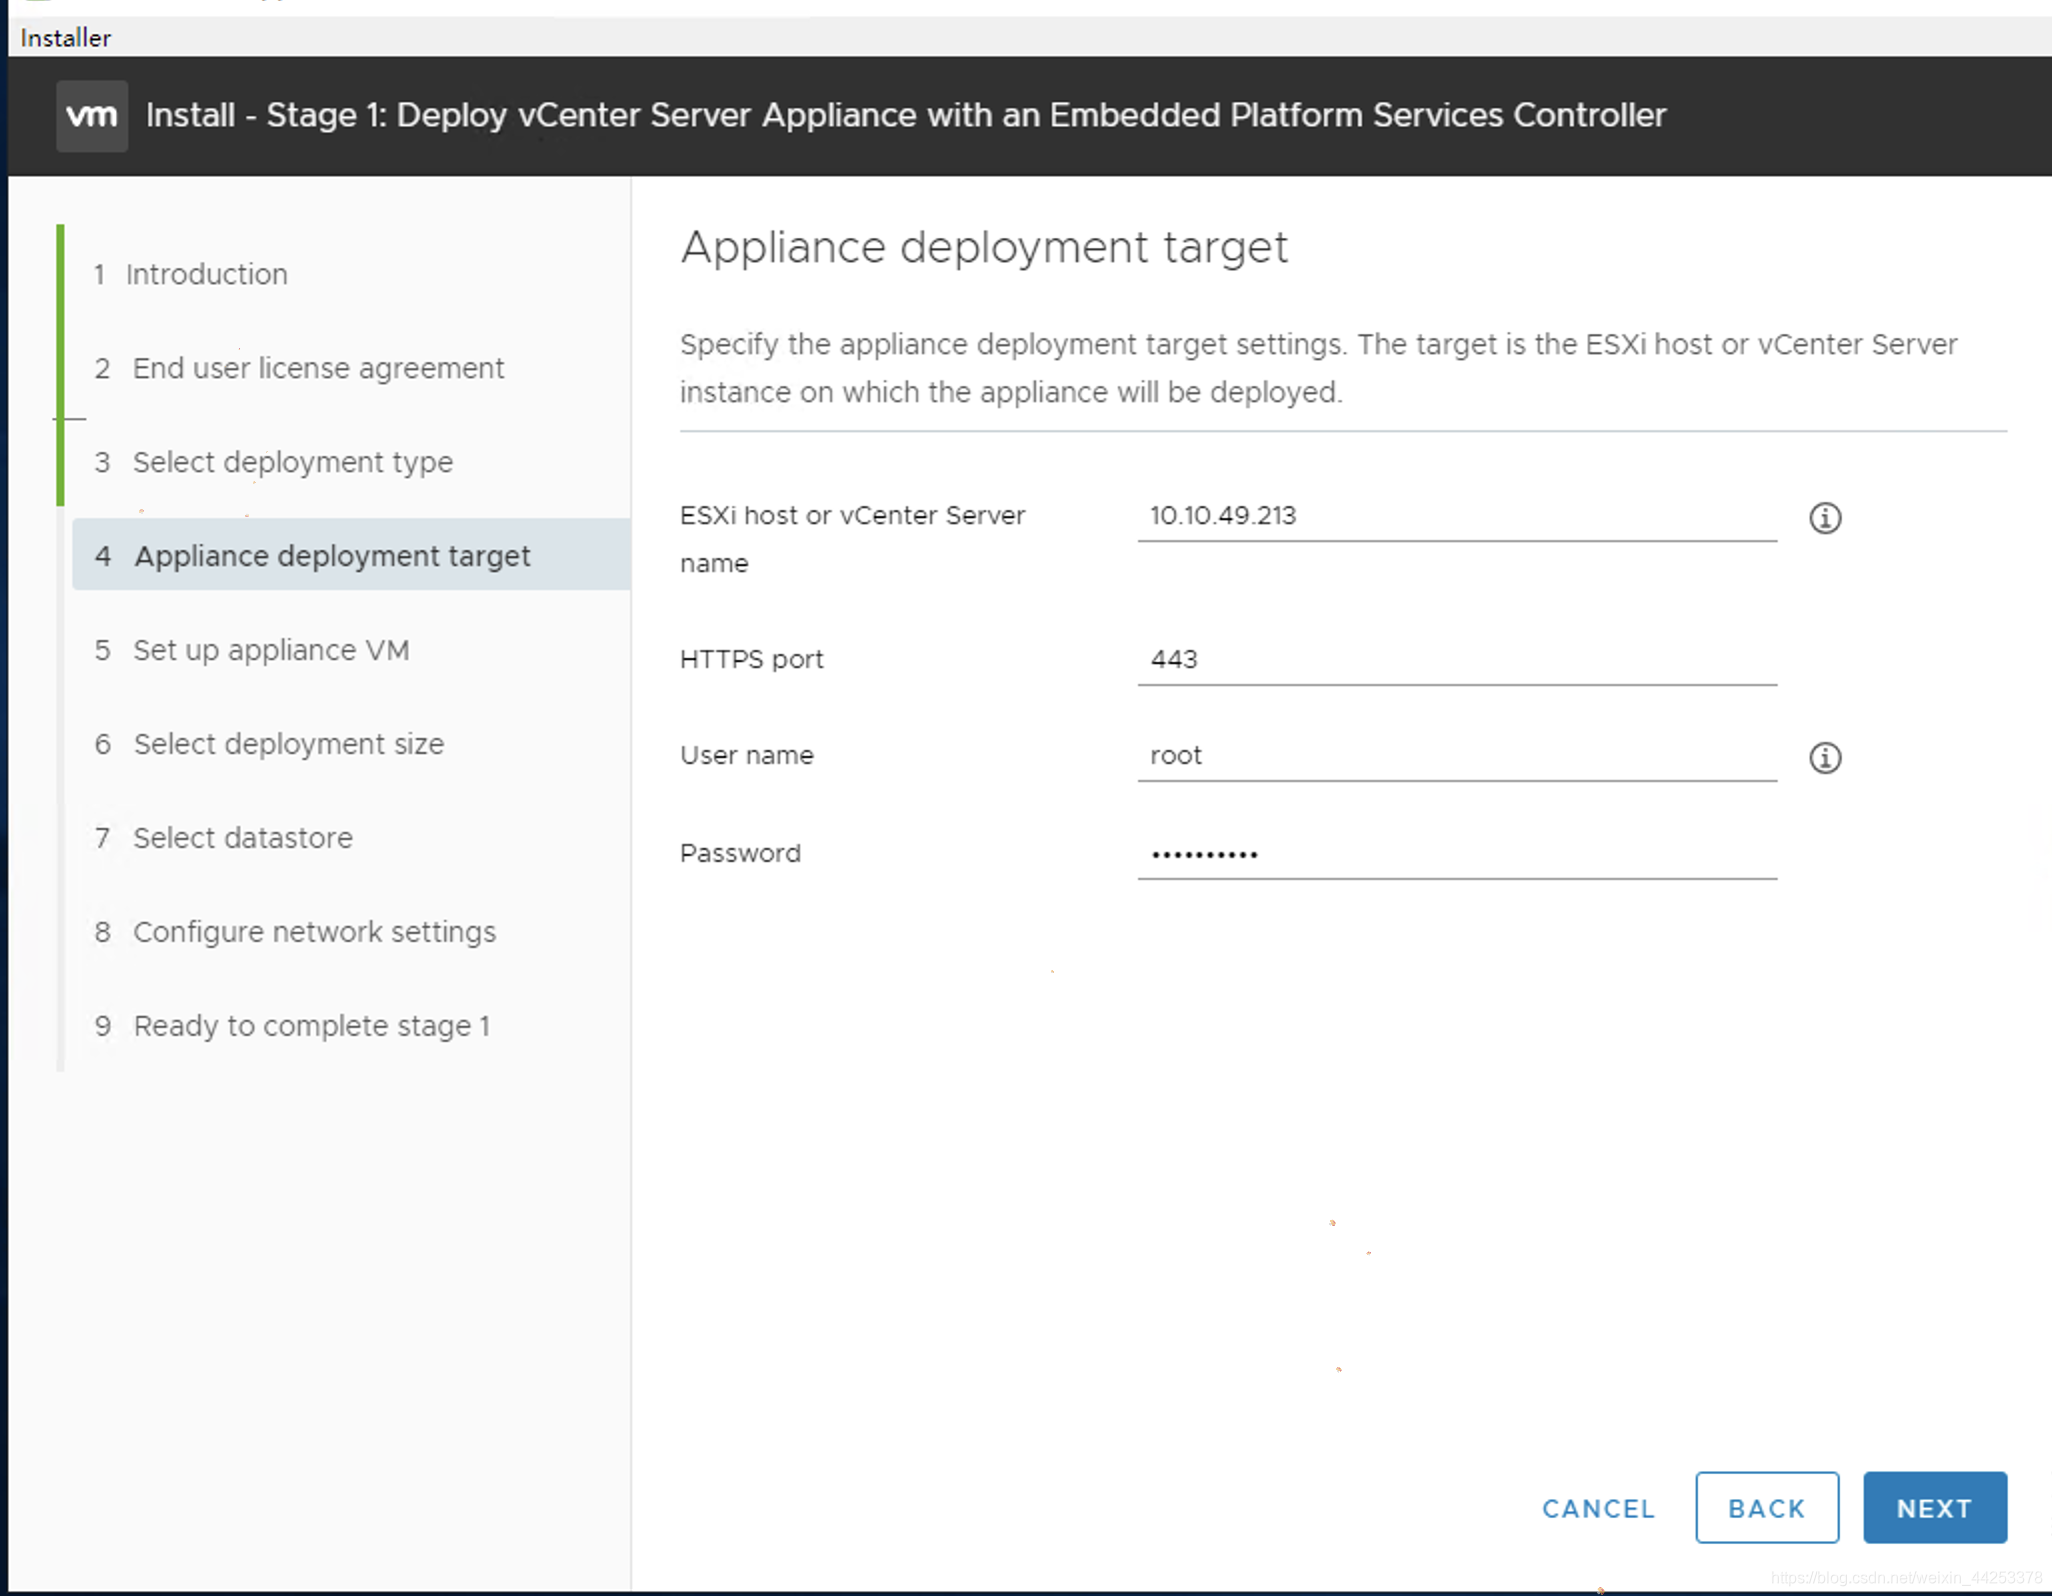Click the VMware vm logo icon
Screen dimensions: 2052x1596
click(x=92, y=115)
